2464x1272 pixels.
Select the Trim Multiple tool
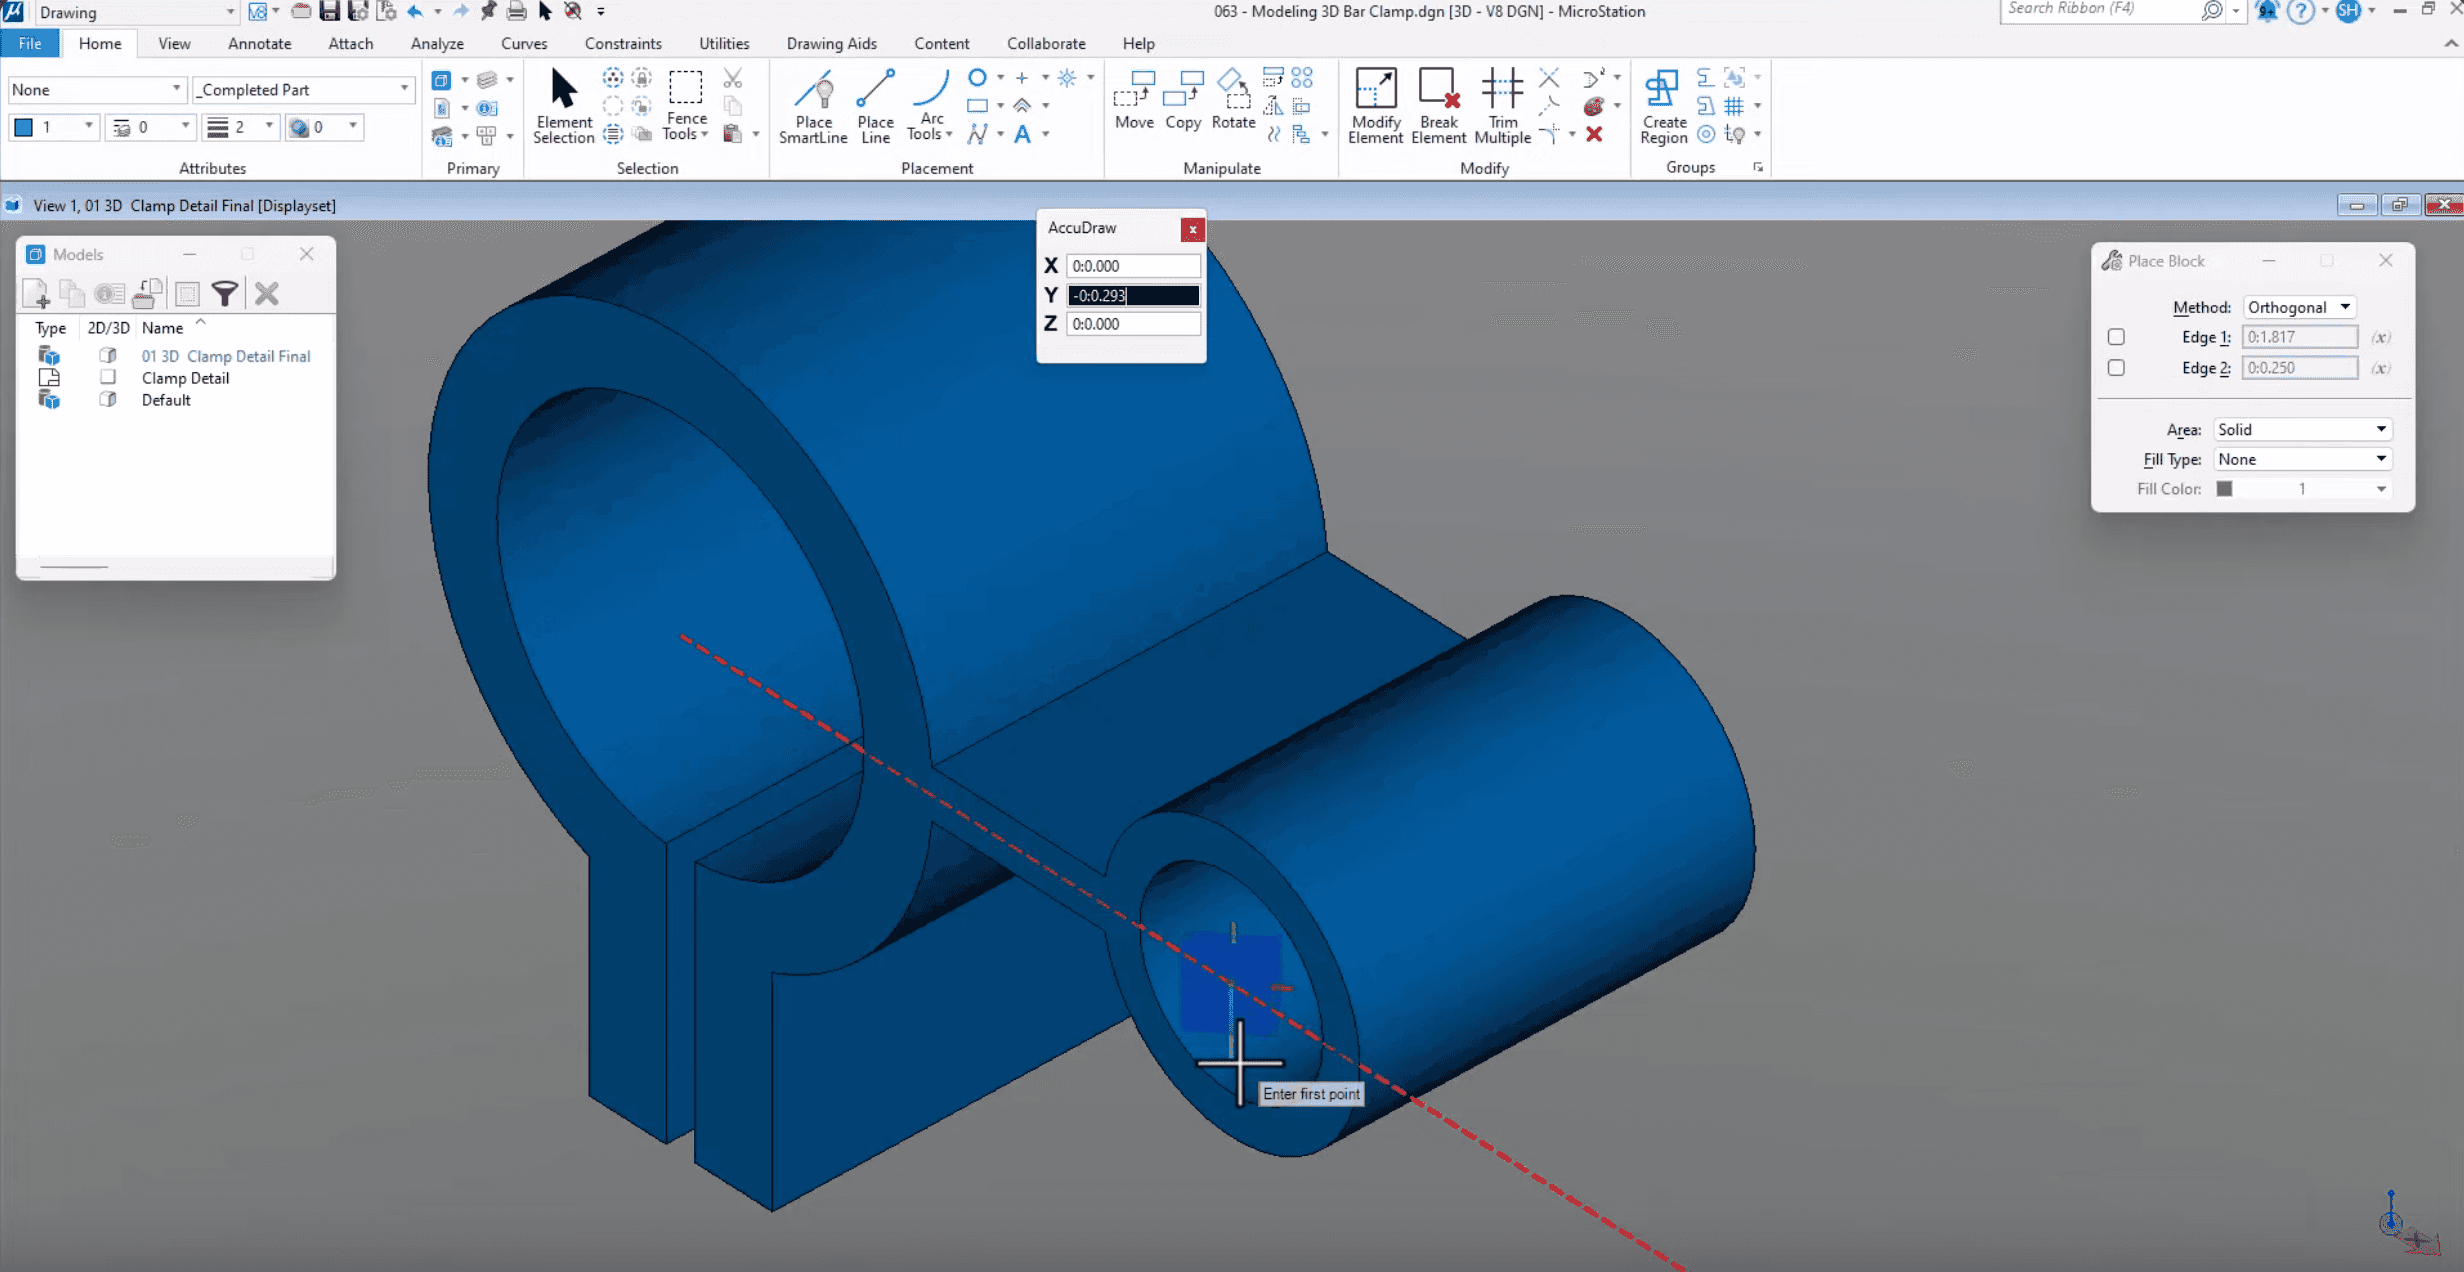(x=1502, y=106)
